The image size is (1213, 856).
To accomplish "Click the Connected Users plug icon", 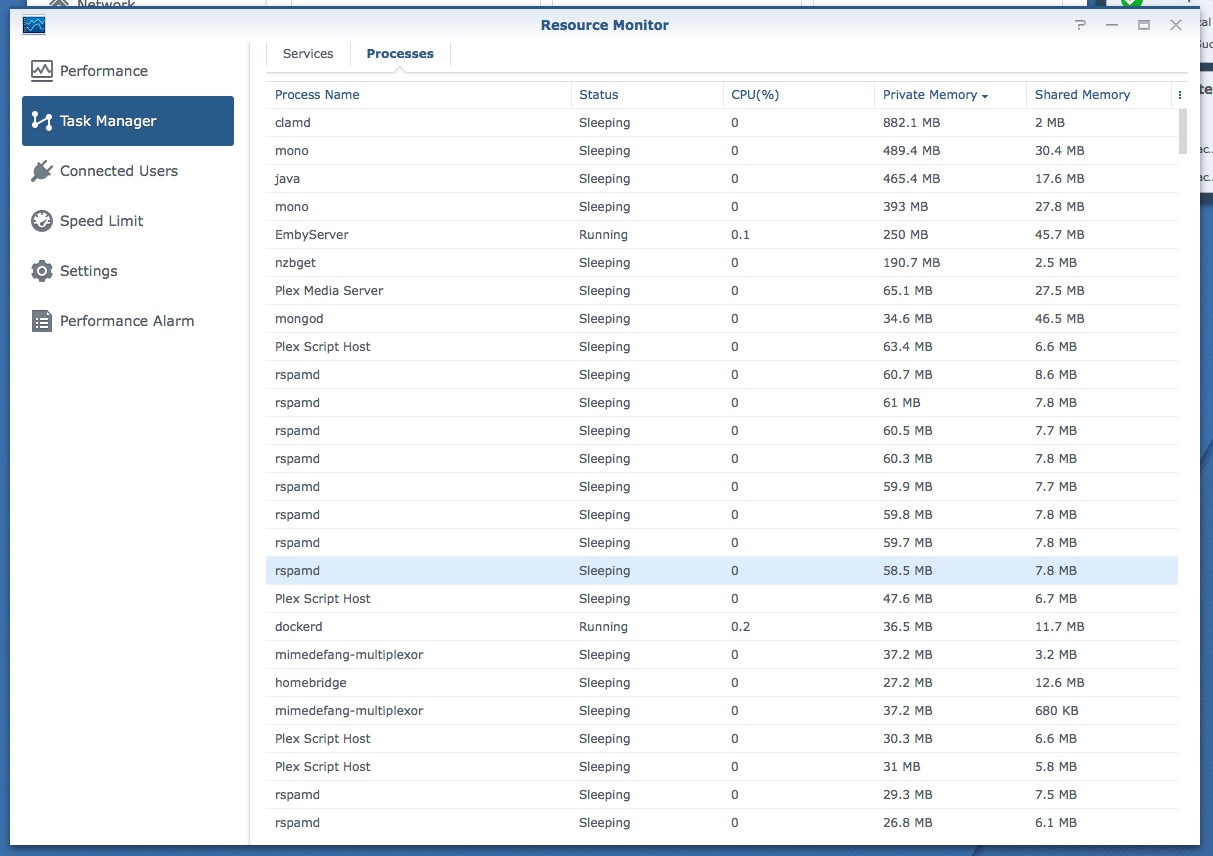I will click(41, 171).
